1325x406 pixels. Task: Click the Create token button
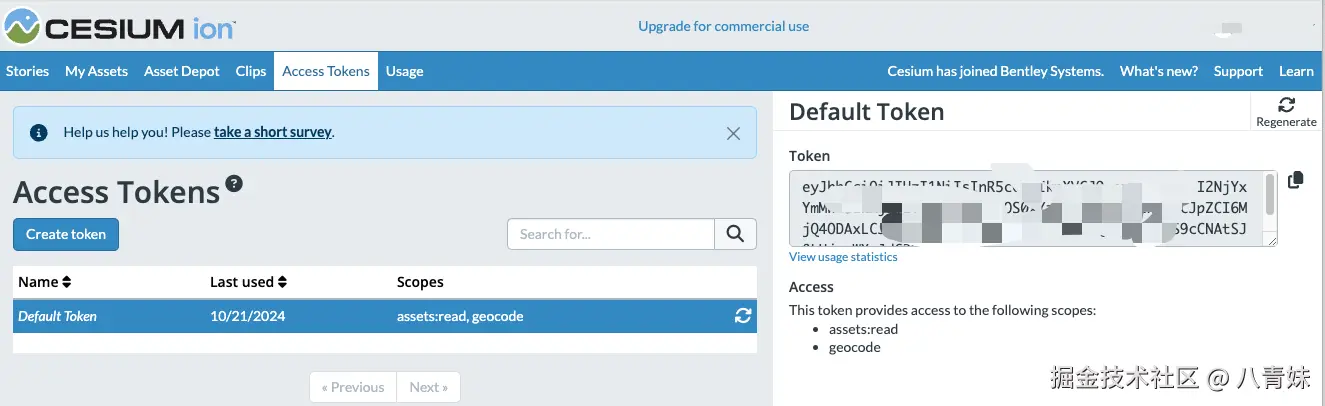click(66, 234)
